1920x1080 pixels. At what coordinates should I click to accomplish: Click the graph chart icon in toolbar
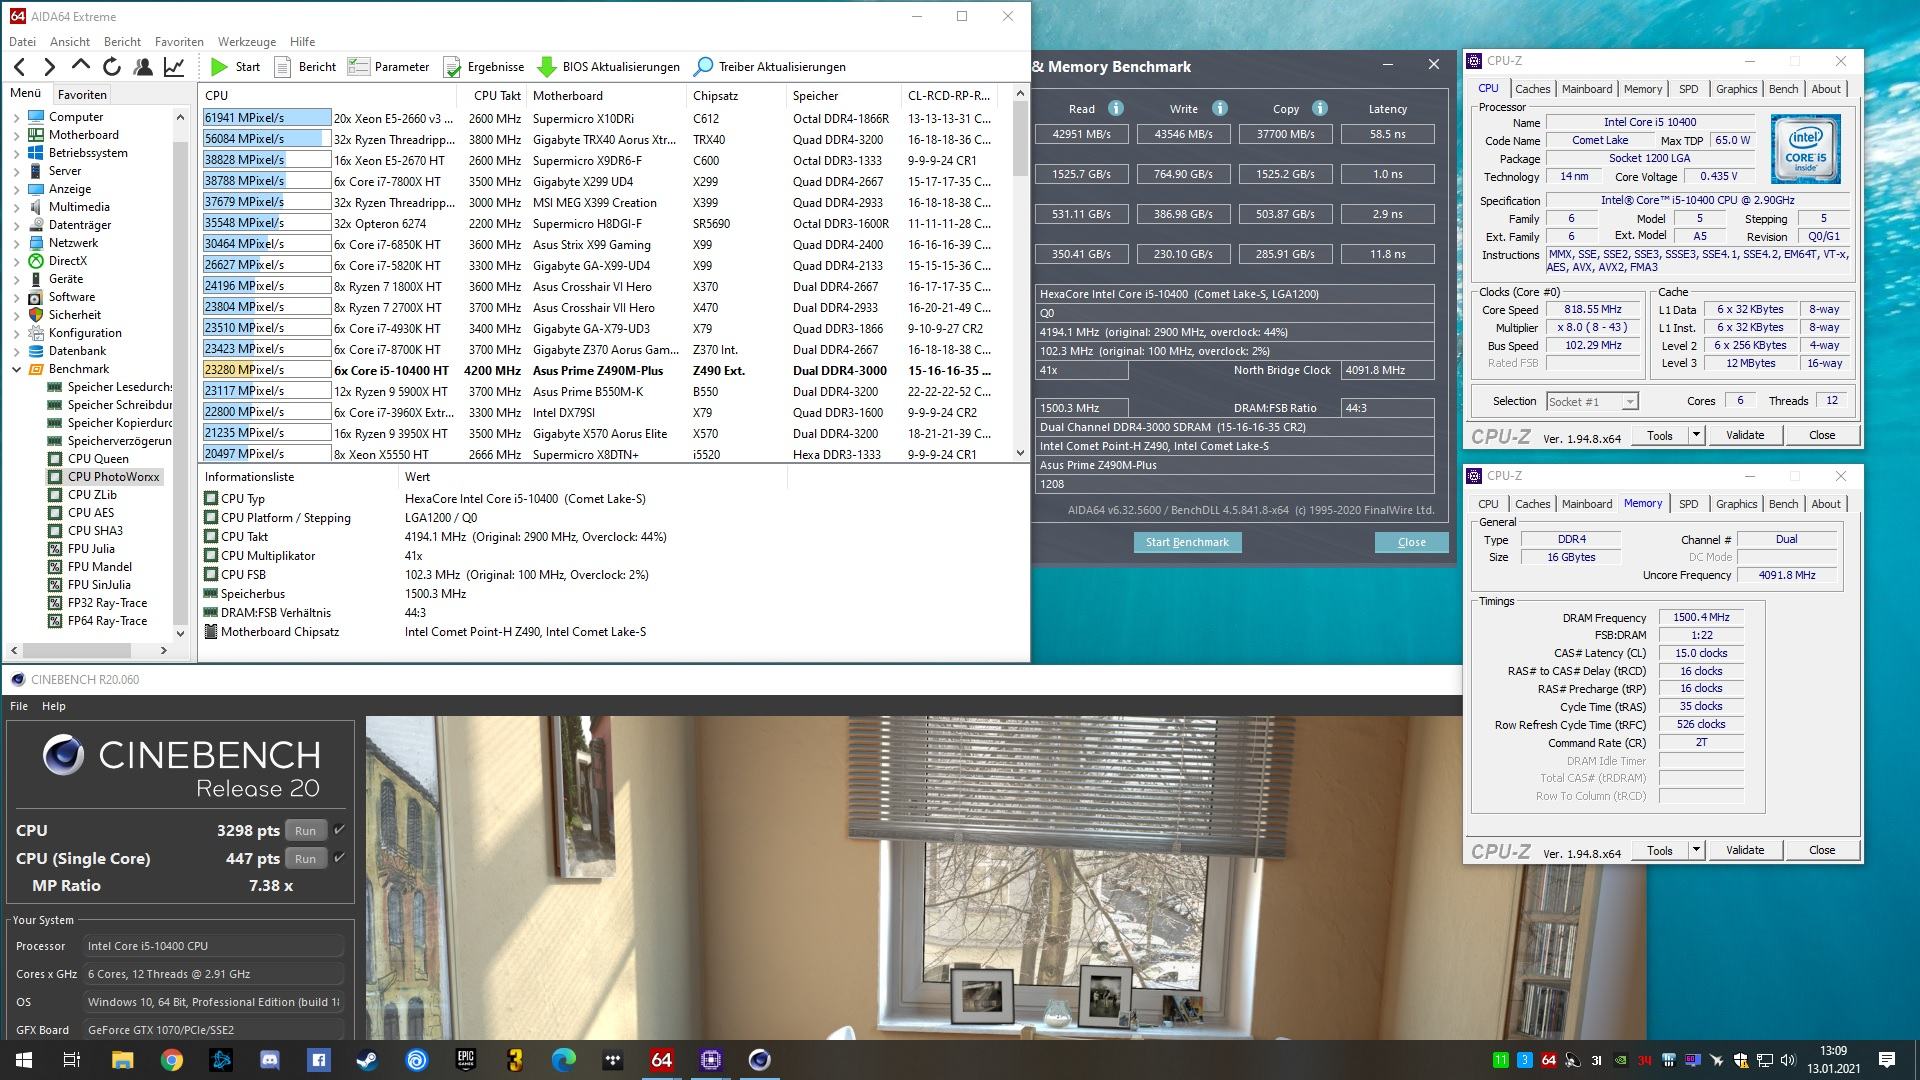[x=174, y=67]
